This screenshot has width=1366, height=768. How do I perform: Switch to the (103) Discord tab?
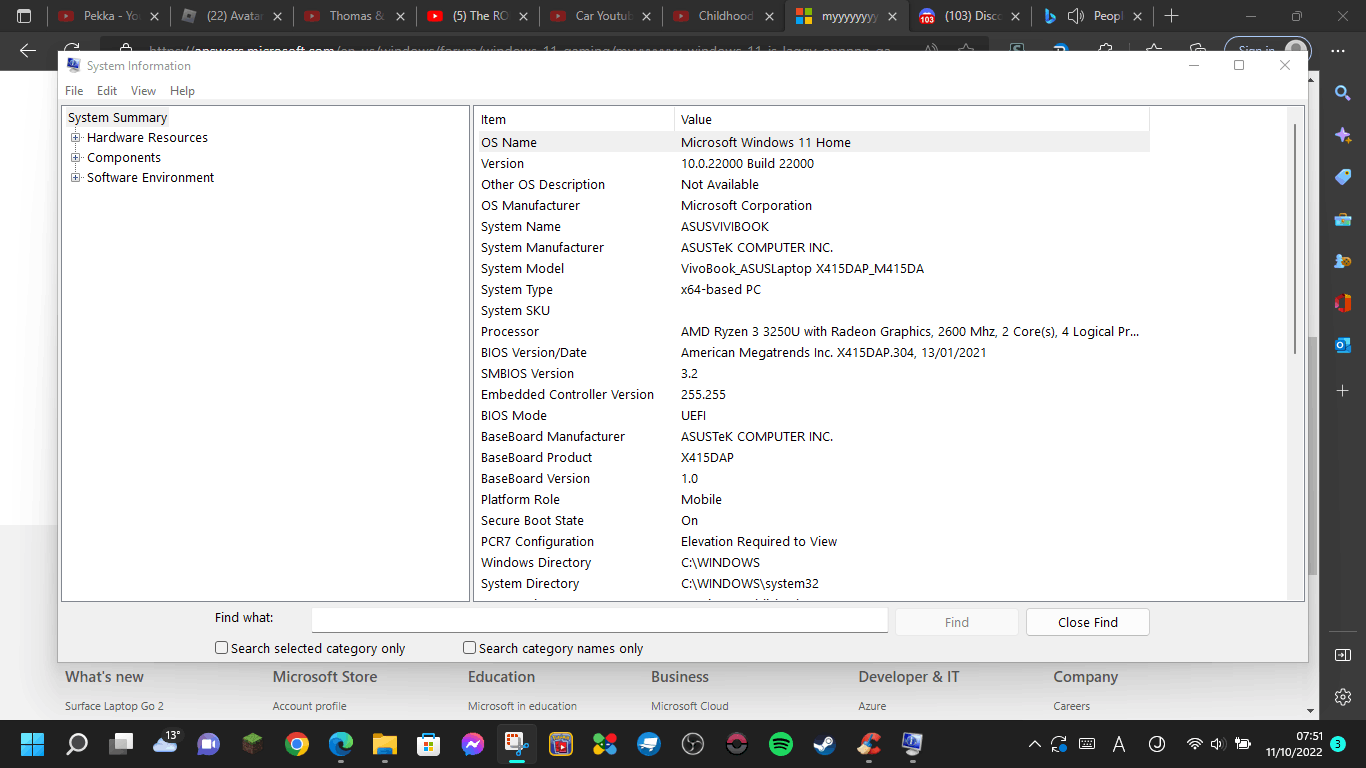[971, 16]
